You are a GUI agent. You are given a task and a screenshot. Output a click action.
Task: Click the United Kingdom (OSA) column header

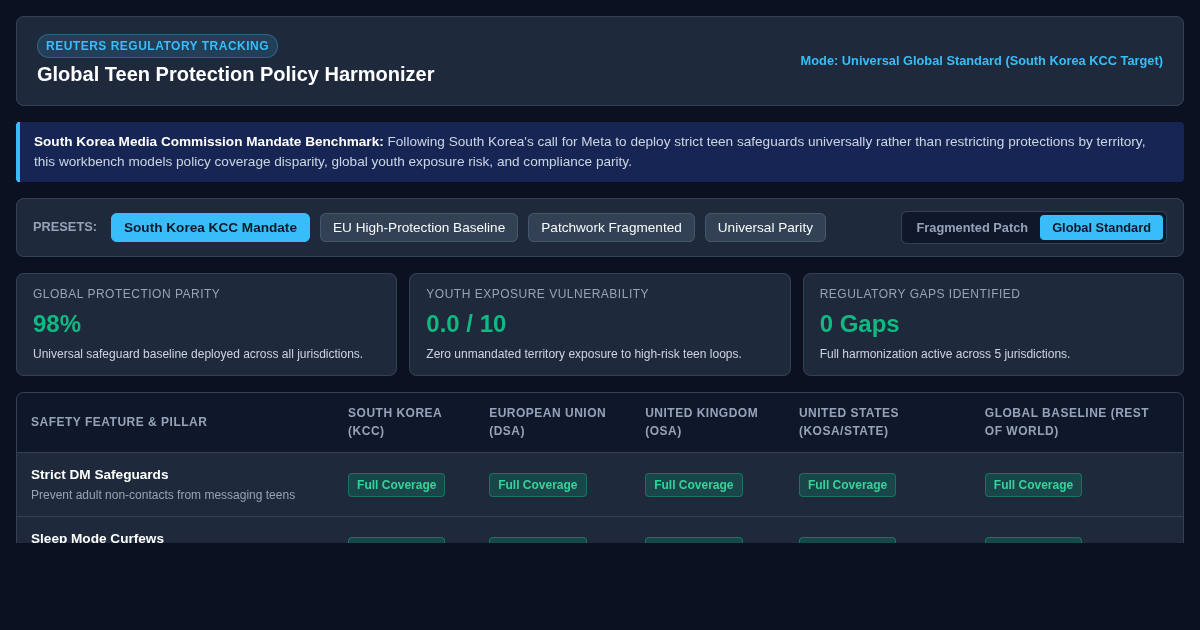tap(701, 422)
